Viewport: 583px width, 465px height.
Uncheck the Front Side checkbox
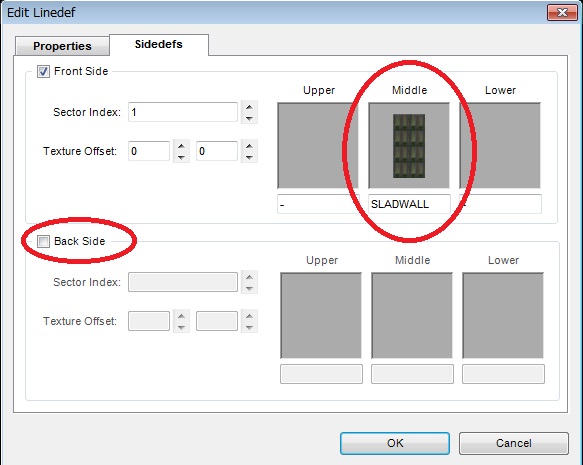point(43,71)
